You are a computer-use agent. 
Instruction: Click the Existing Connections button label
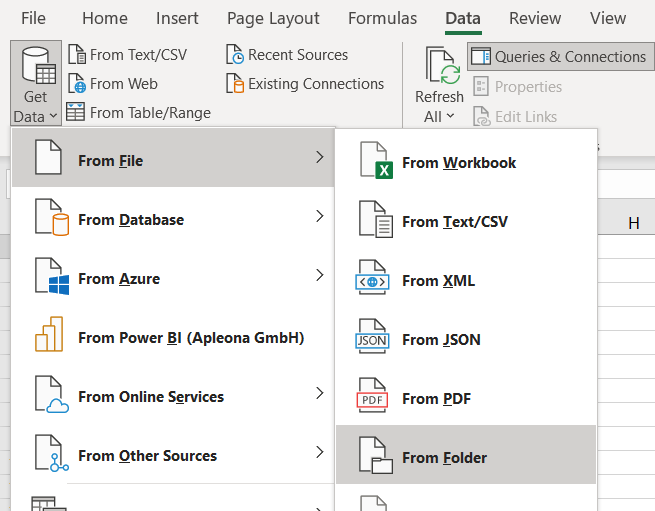(316, 84)
